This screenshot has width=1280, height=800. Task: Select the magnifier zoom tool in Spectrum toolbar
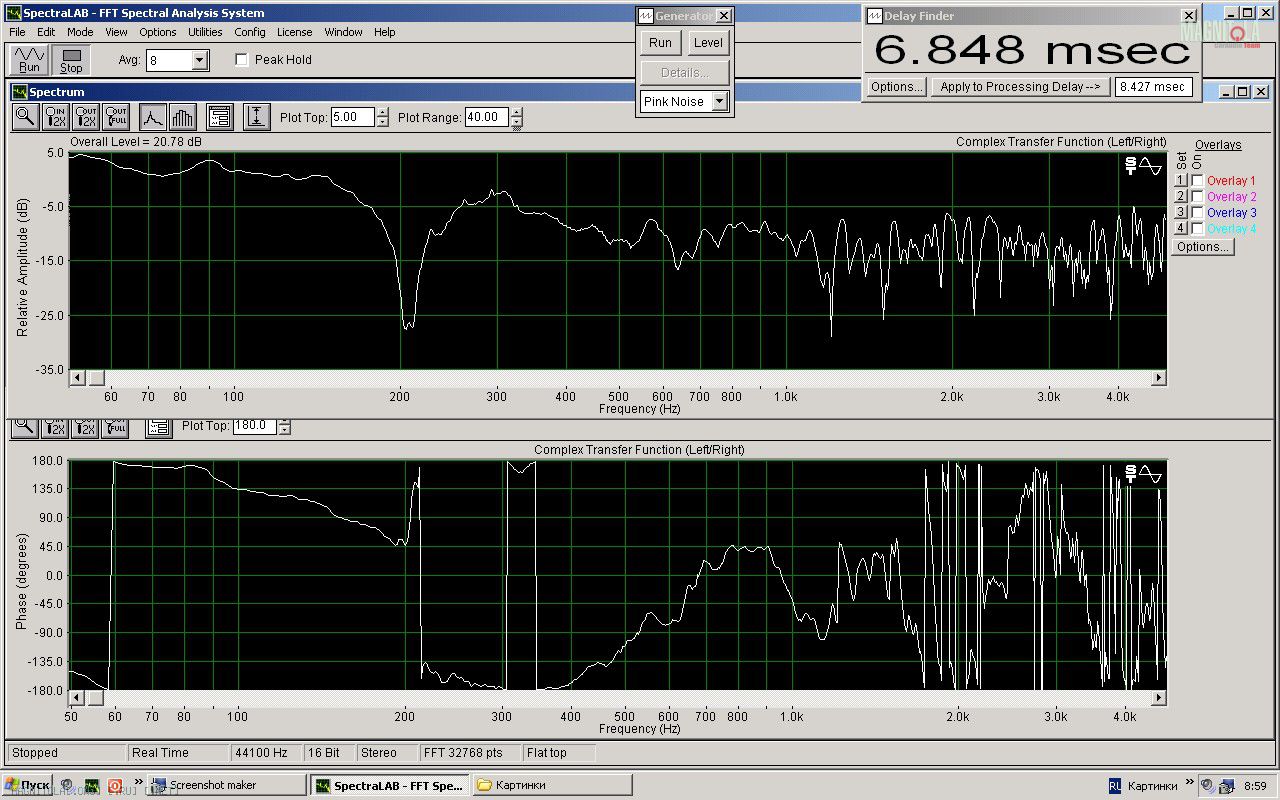click(x=25, y=117)
